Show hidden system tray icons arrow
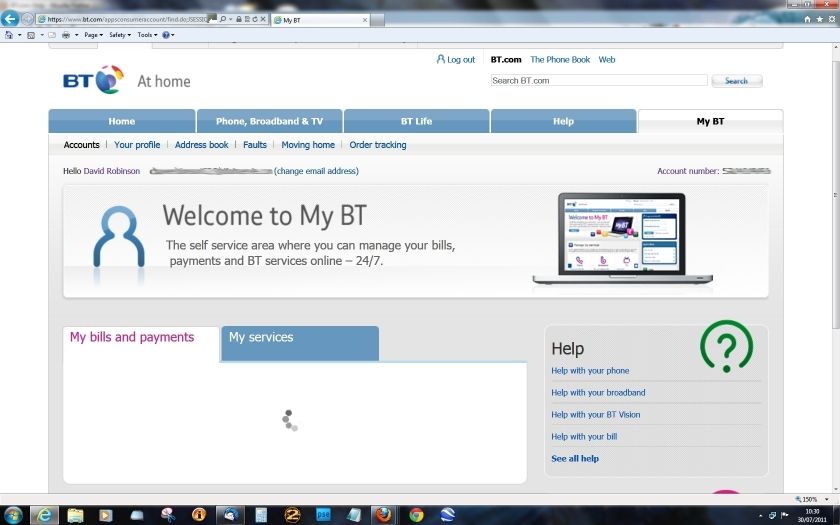Screen dimensions: 840x525 pos(761,516)
